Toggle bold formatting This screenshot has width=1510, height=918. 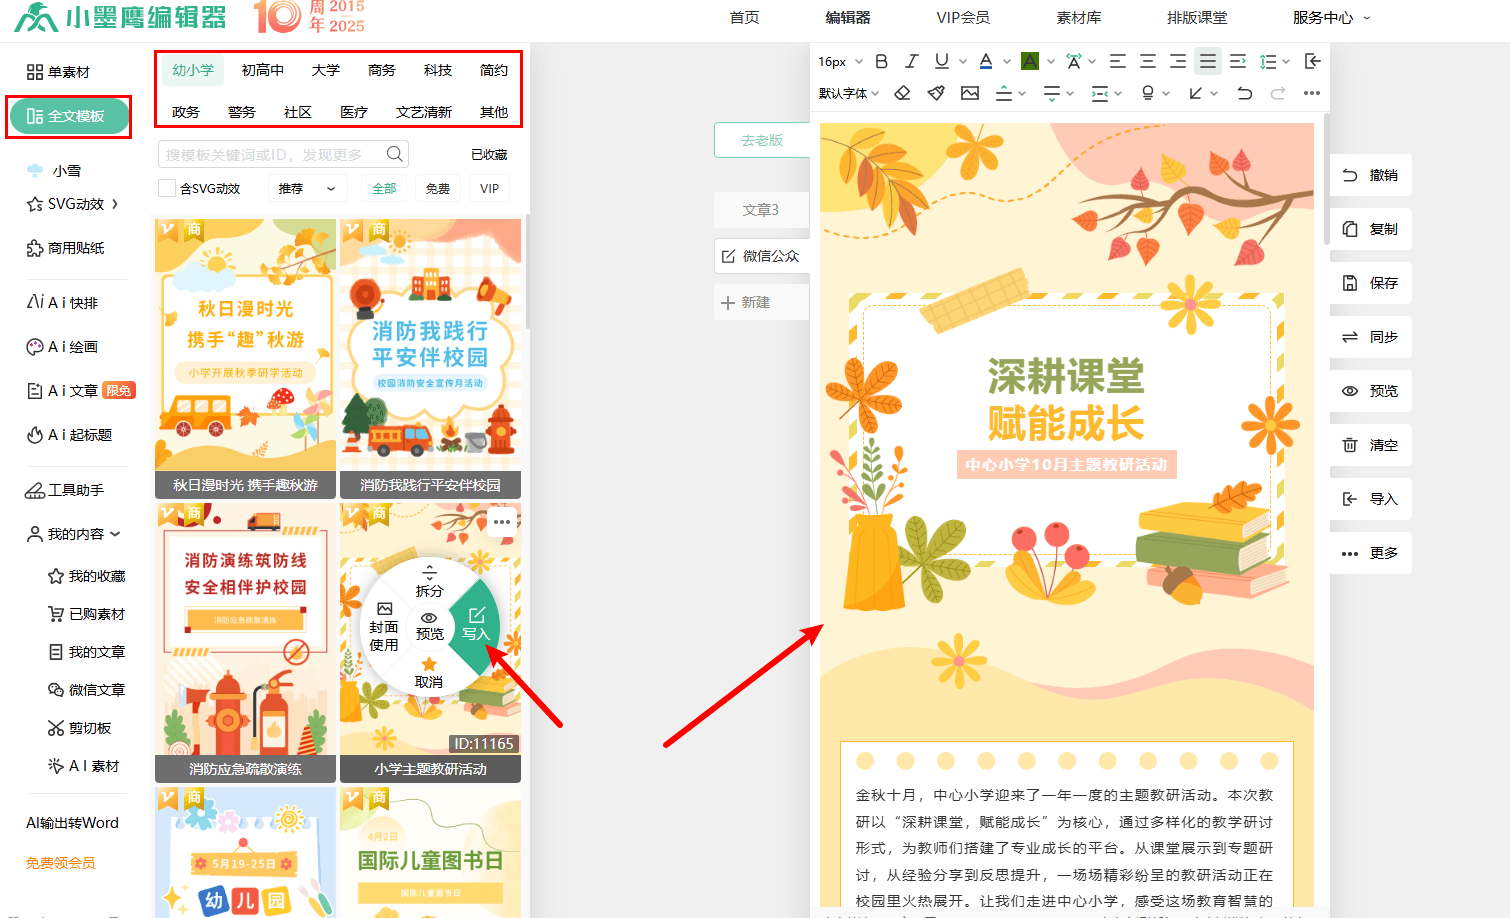click(x=880, y=60)
